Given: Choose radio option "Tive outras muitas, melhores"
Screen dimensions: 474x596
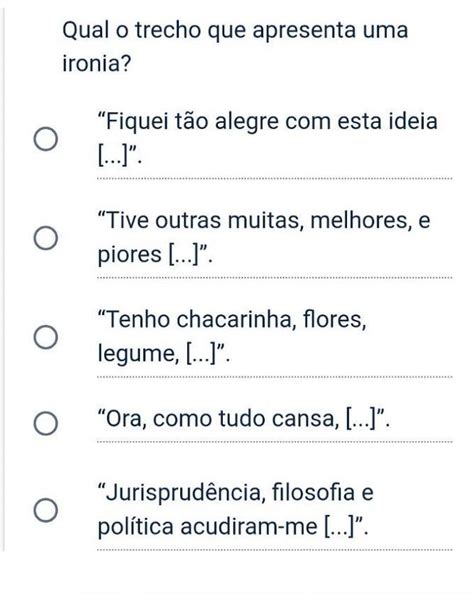Looking at the screenshot, I should tap(46, 238).
